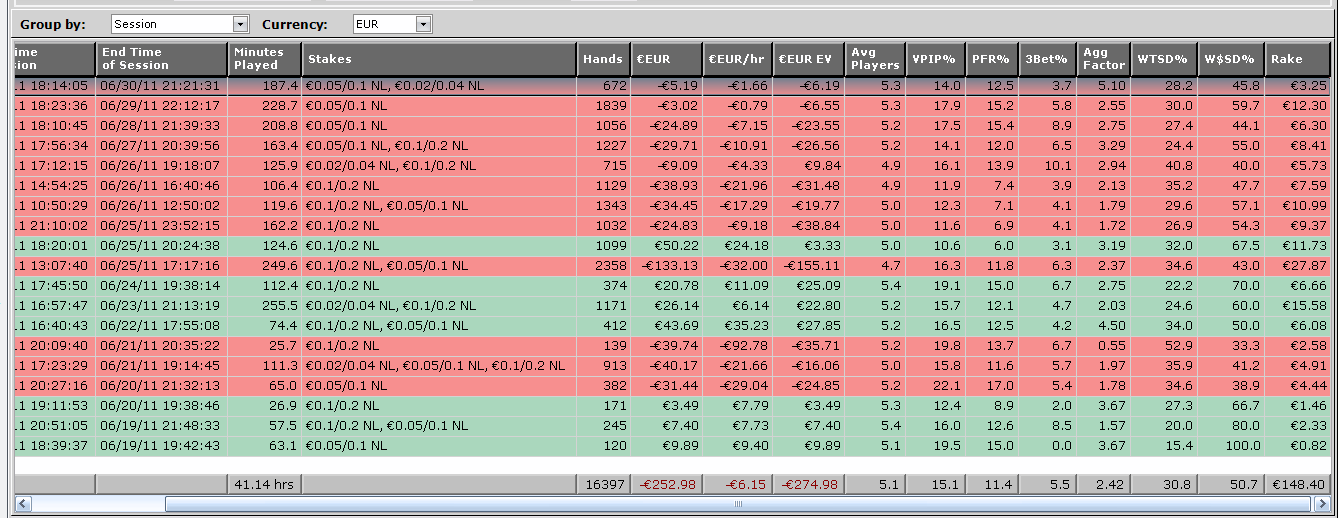Sort by €EUR/hr column header
Screen dimensions: 1338x518
tap(736, 59)
